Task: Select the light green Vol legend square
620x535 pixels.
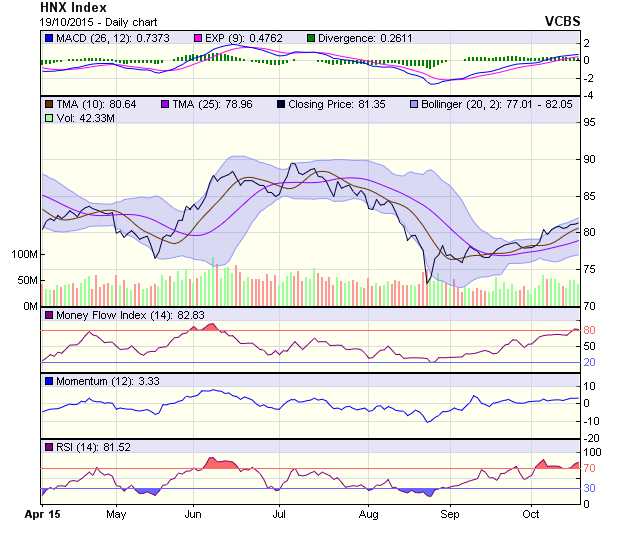Action: 48,118
